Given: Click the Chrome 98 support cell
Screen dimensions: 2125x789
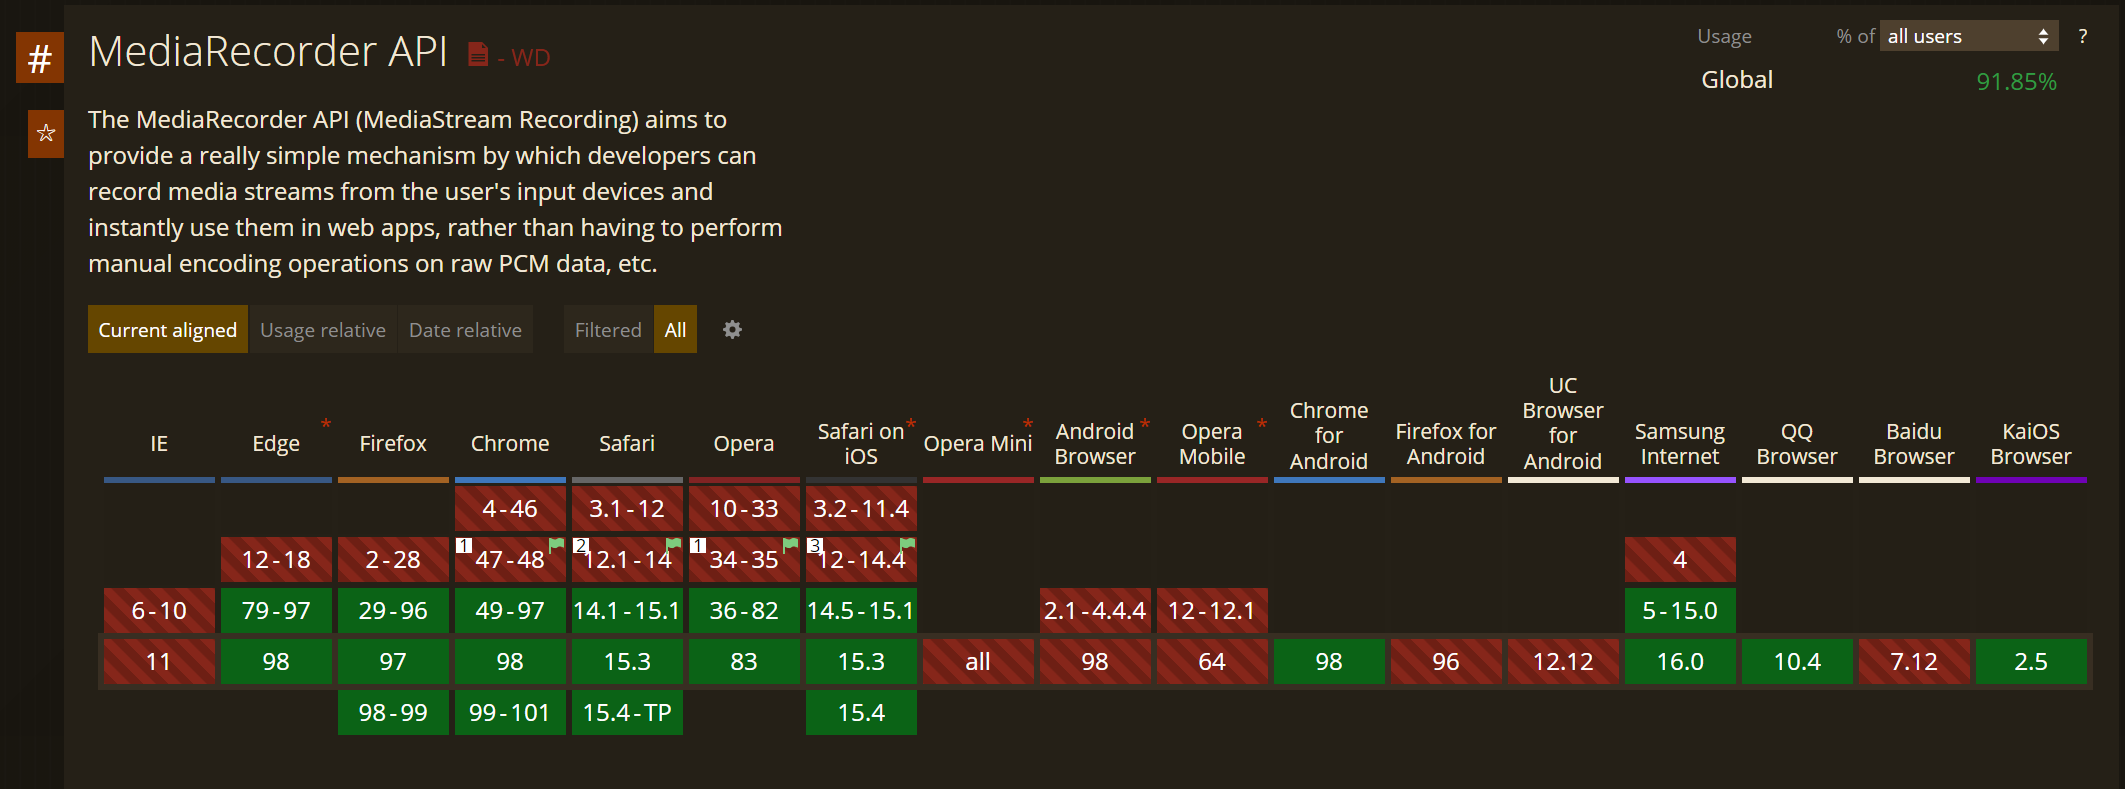Looking at the screenshot, I should 510,662.
